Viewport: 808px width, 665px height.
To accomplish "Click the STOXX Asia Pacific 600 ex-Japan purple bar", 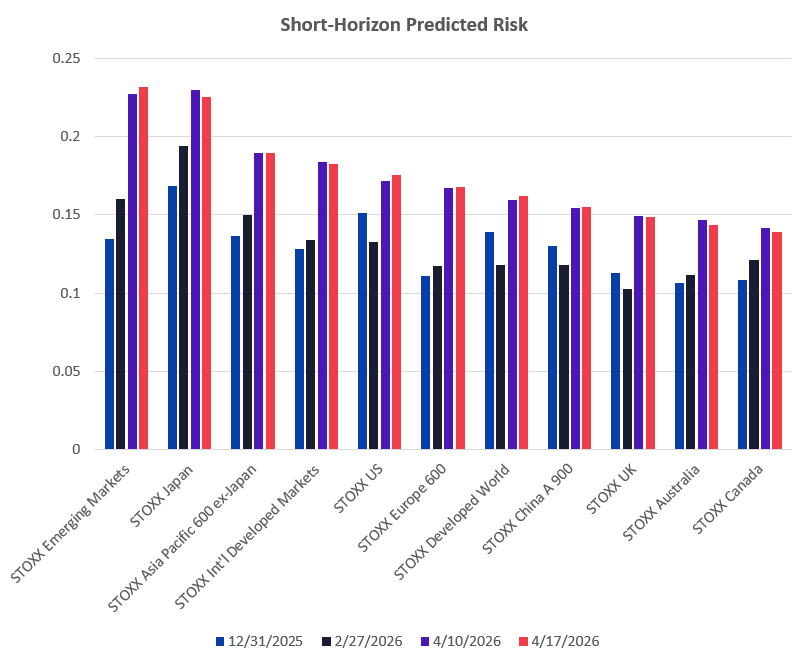I will coord(258,301).
